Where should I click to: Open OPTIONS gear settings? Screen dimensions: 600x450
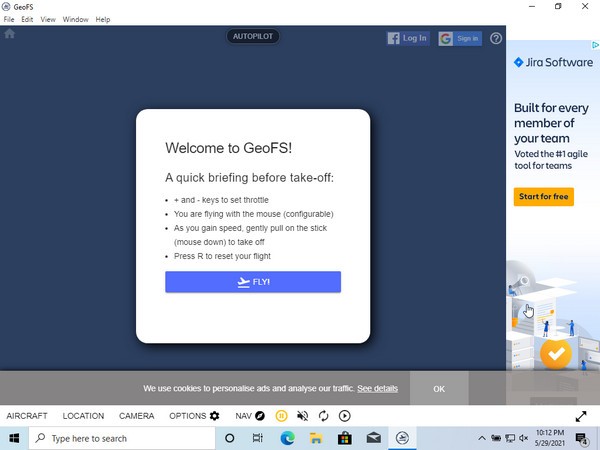[x=194, y=416]
